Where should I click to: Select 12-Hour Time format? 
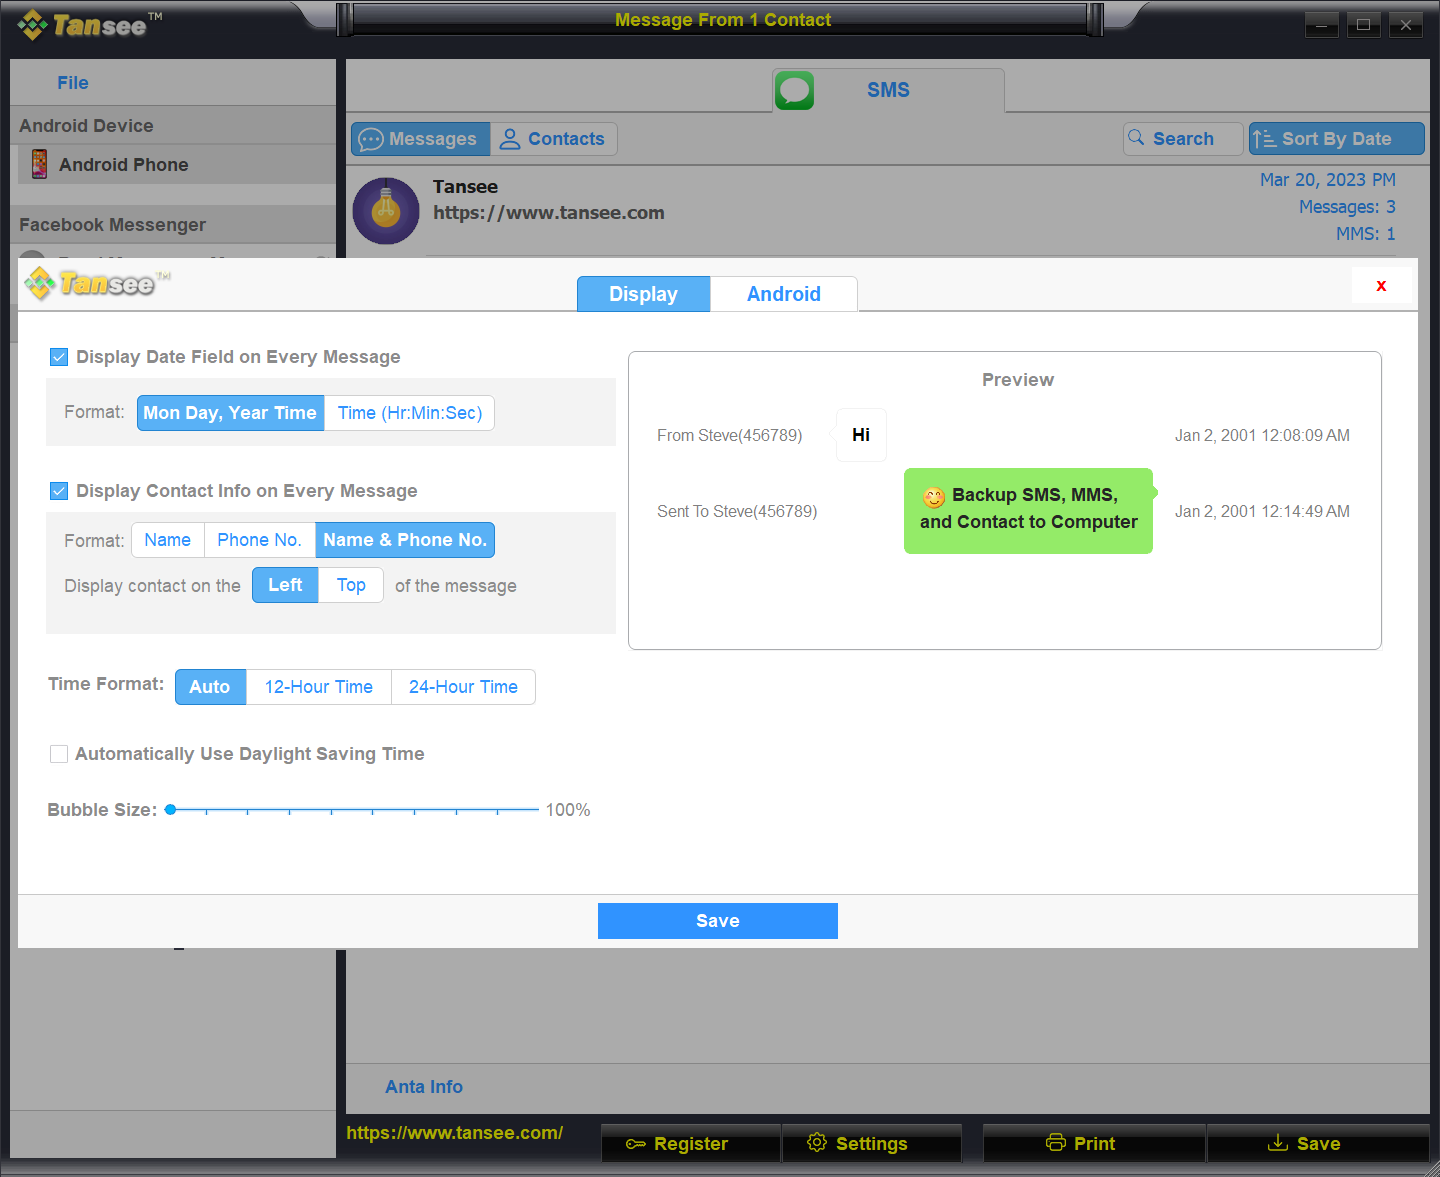(319, 687)
